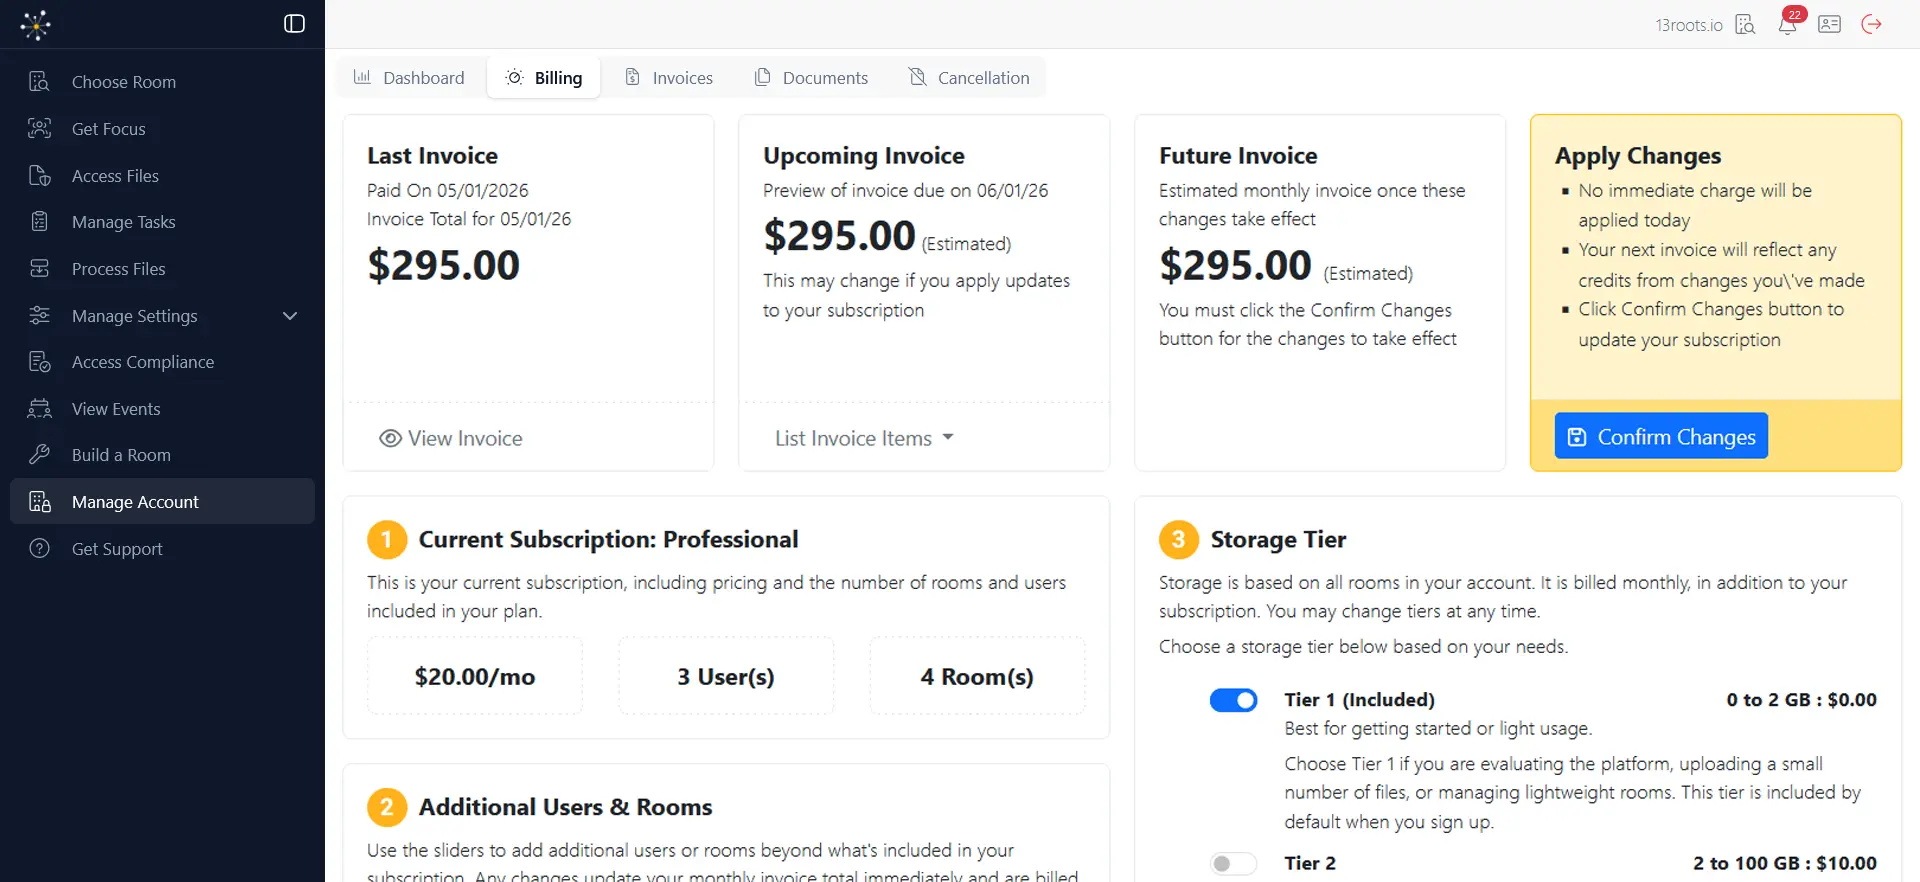Click the Get Focus sidebar icon
The height and width of the screenshot is (882, 1920).
coord(39,128)
